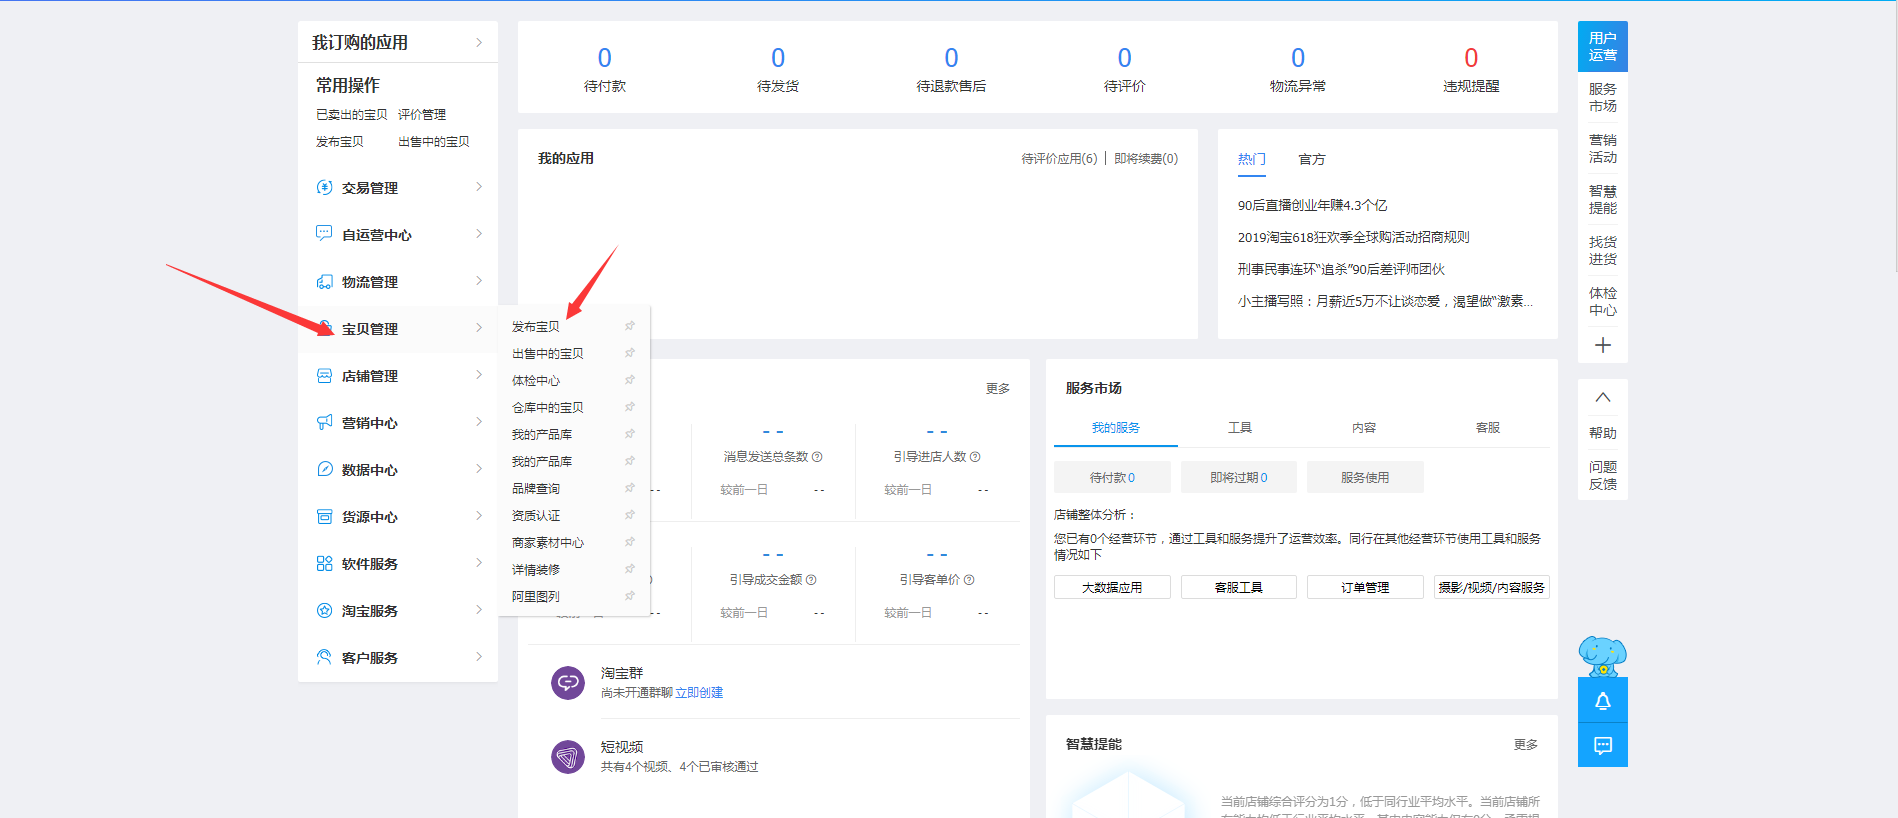Click the blue notification bell icon

click(x=1602, y=701)
